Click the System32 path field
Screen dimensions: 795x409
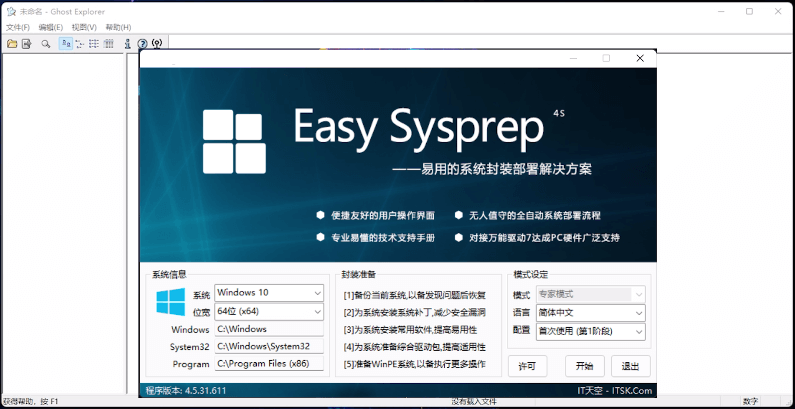pyautogui.click(x=269, y=346)
